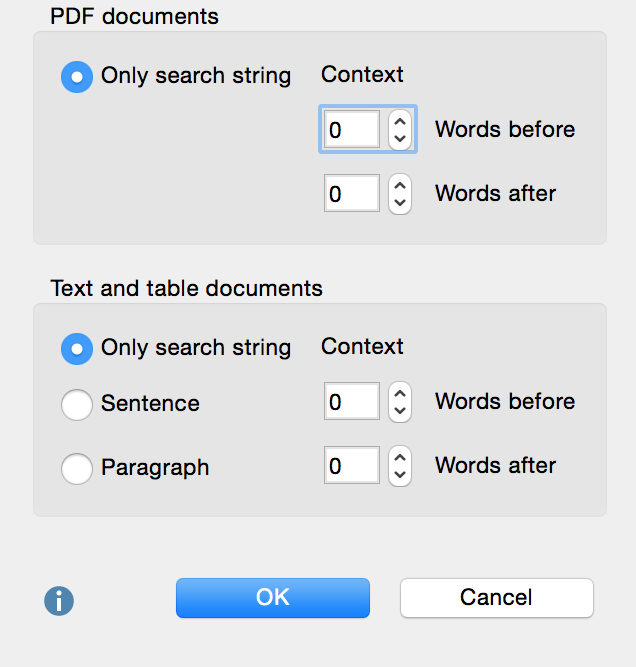Increase PDF 'Words after' stepper up arrow
636x667 pixels.
click(400, 184)
